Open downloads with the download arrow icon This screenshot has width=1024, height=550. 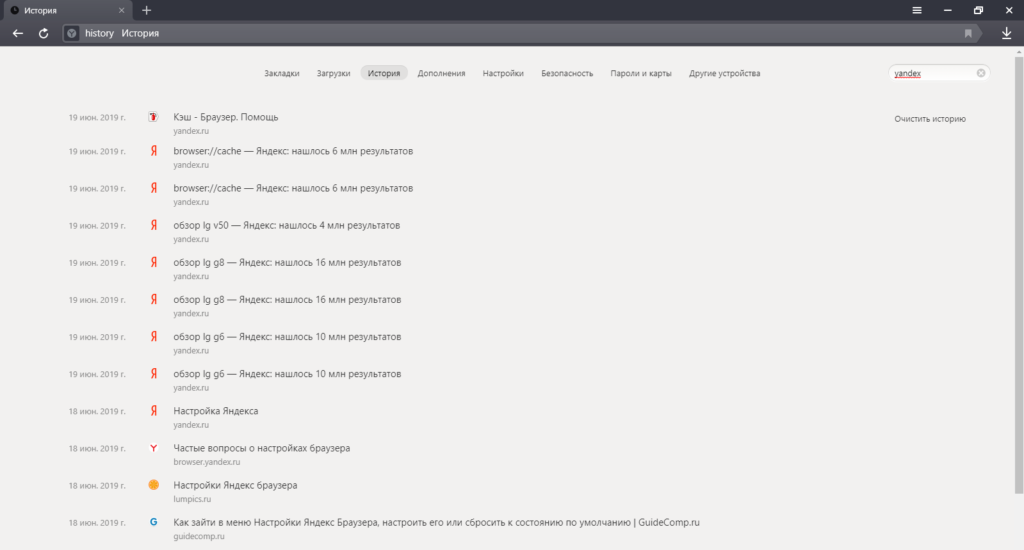tap(1006, 33)
